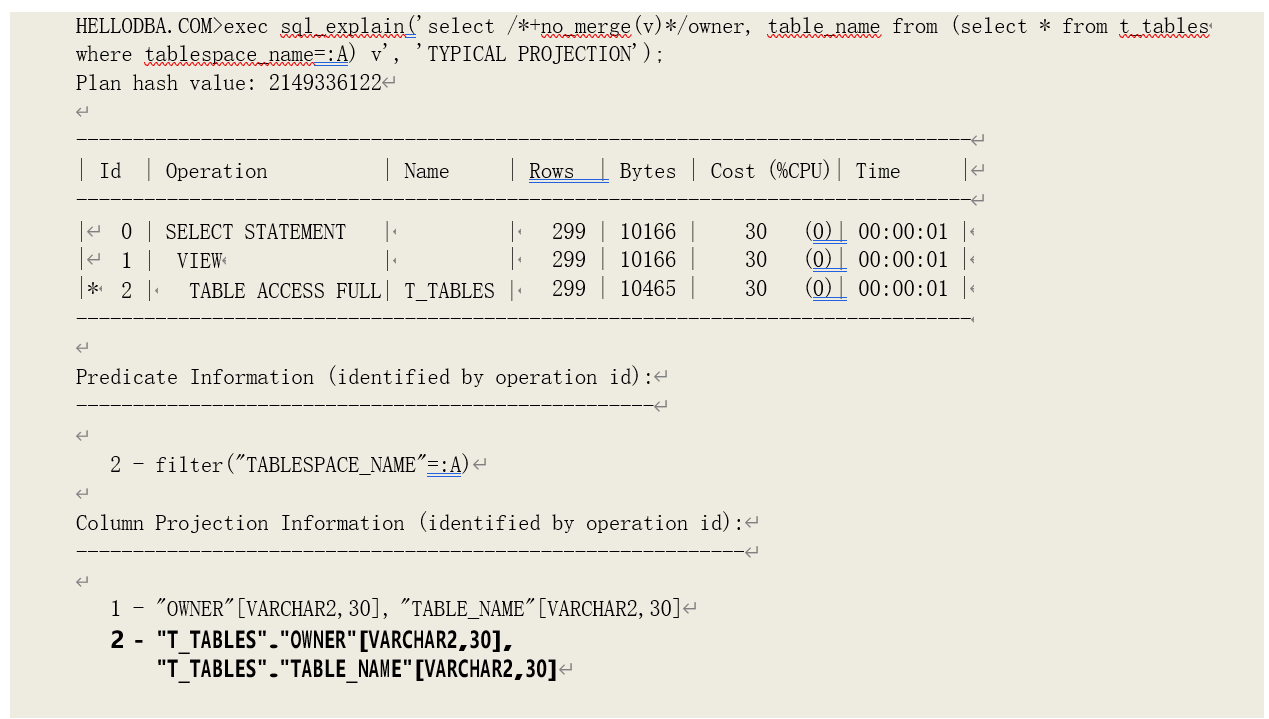Click the Cost (%CPU) column header
This screenshot has width=1269, height=719.
coord(770,172)
